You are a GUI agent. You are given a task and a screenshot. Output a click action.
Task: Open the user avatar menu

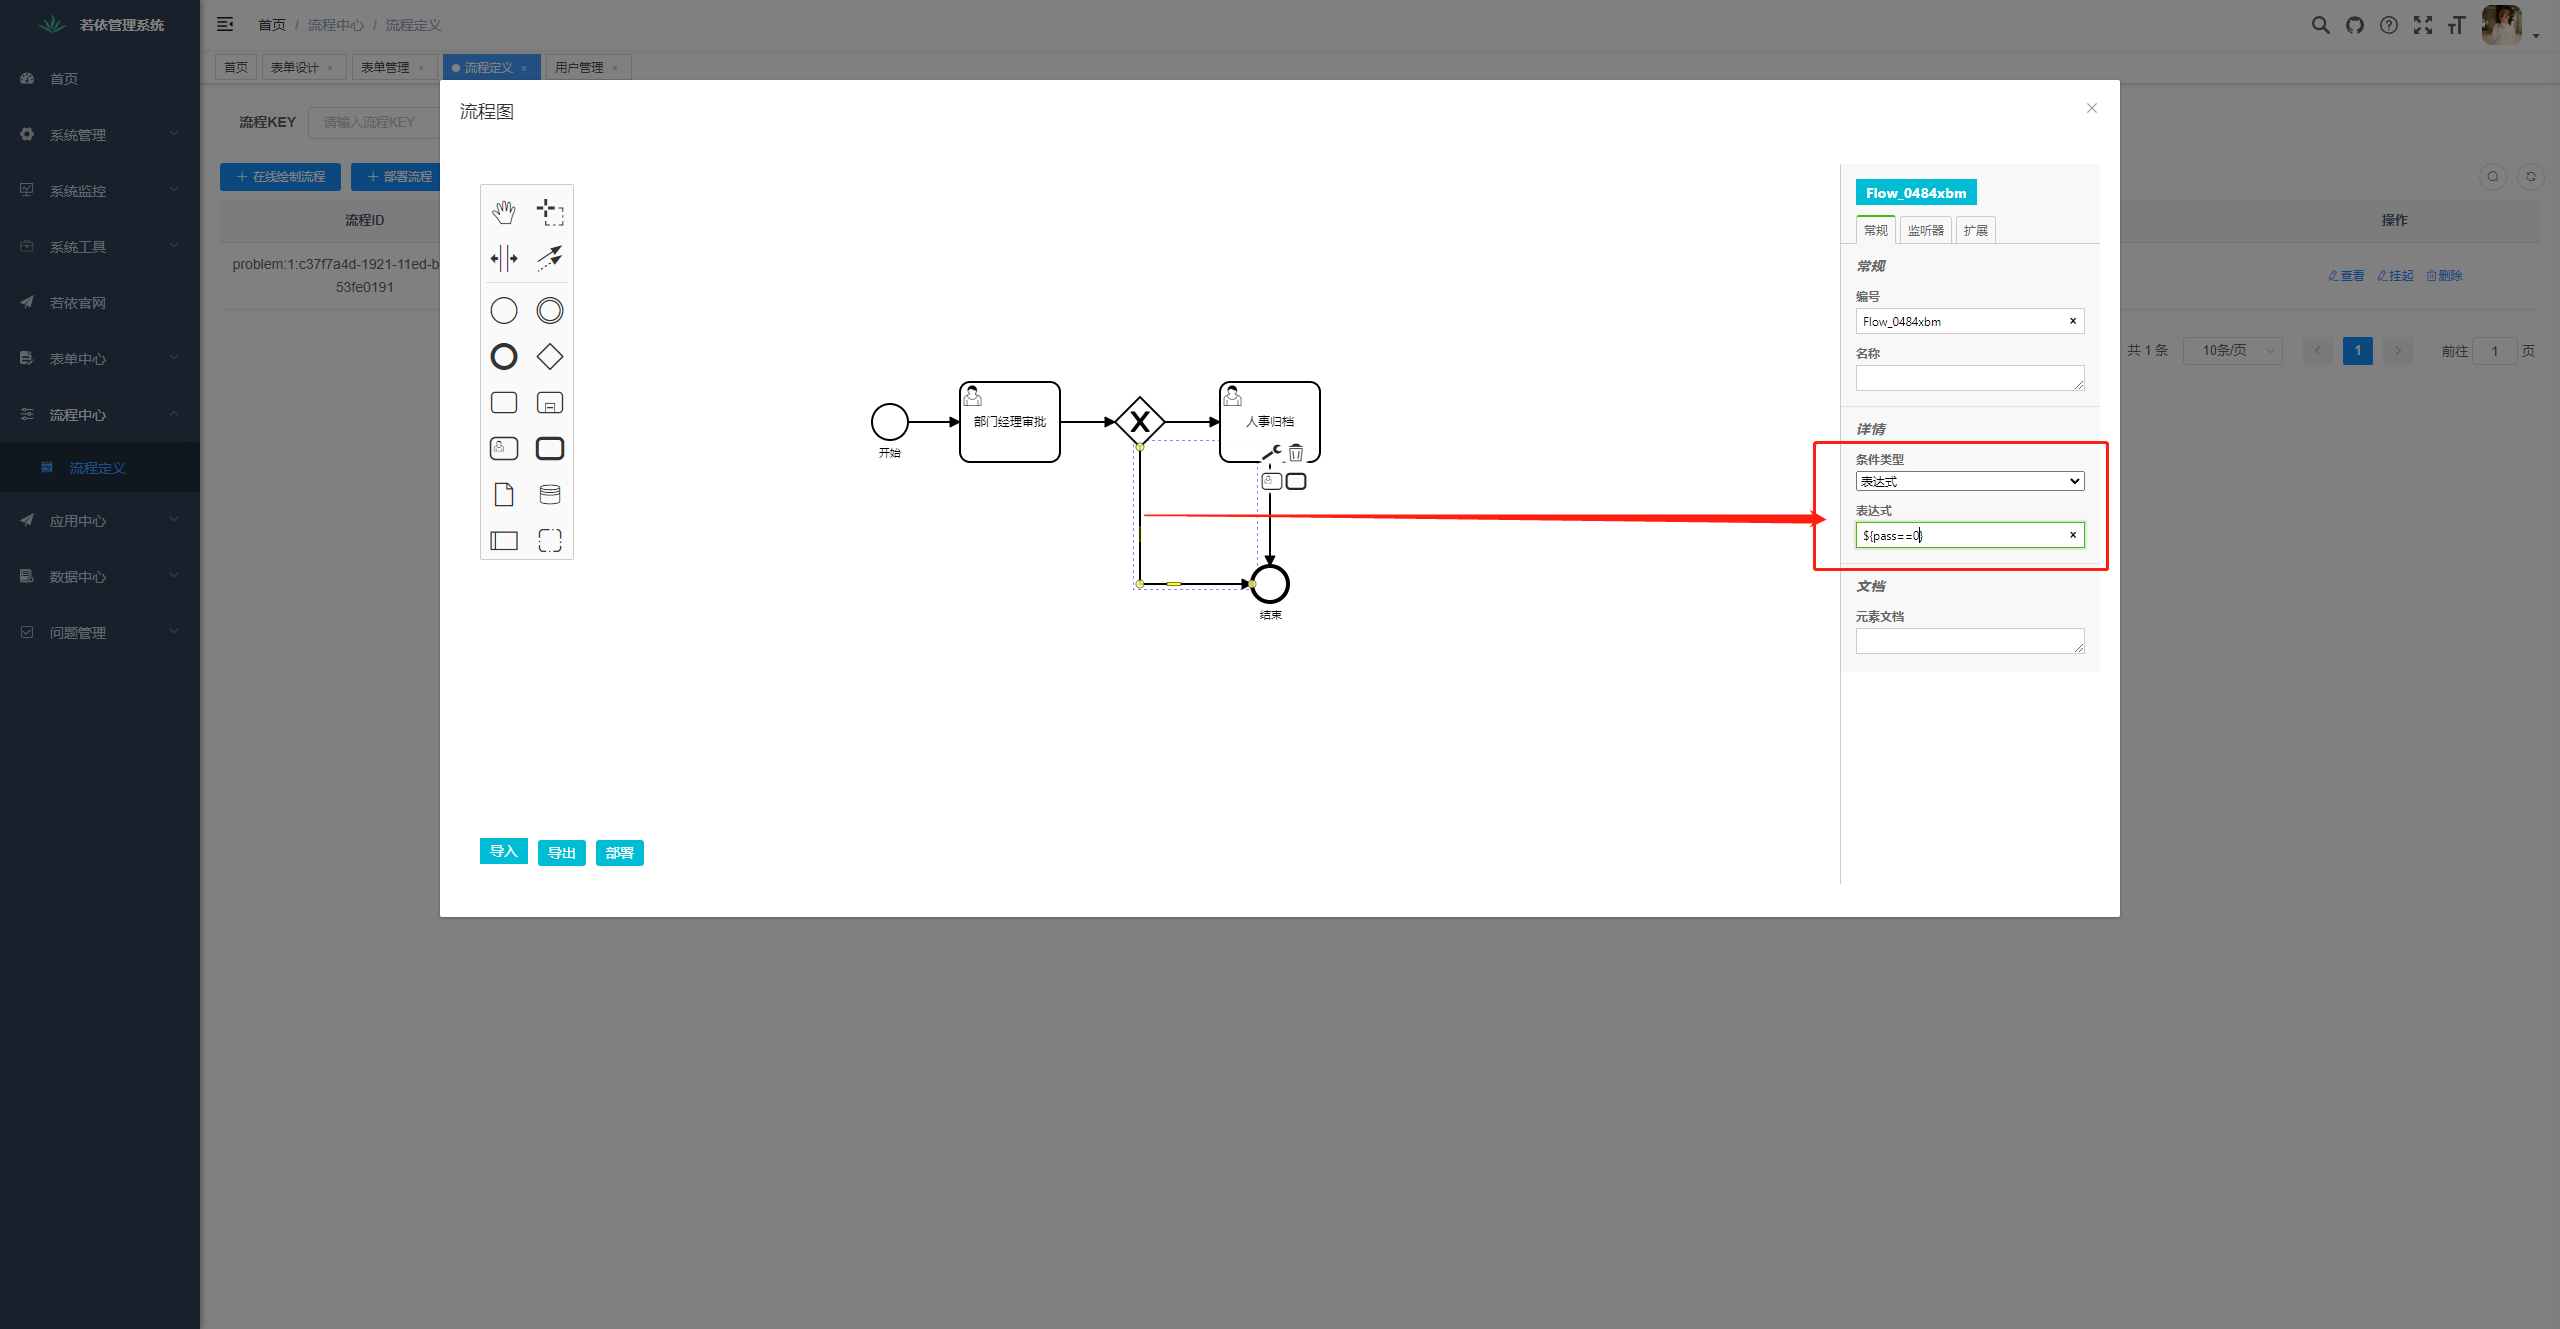pyautogui.click(x=2502, y=25)
